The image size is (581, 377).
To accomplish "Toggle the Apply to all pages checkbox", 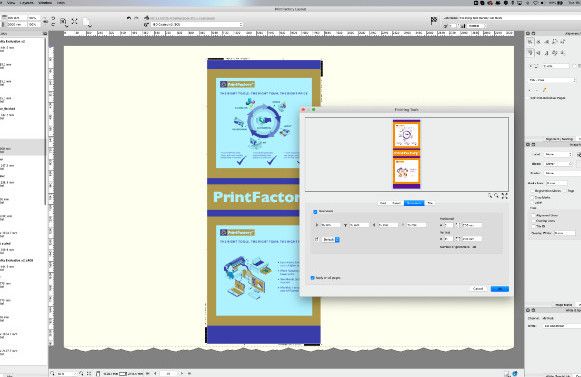I will [312, 278].
